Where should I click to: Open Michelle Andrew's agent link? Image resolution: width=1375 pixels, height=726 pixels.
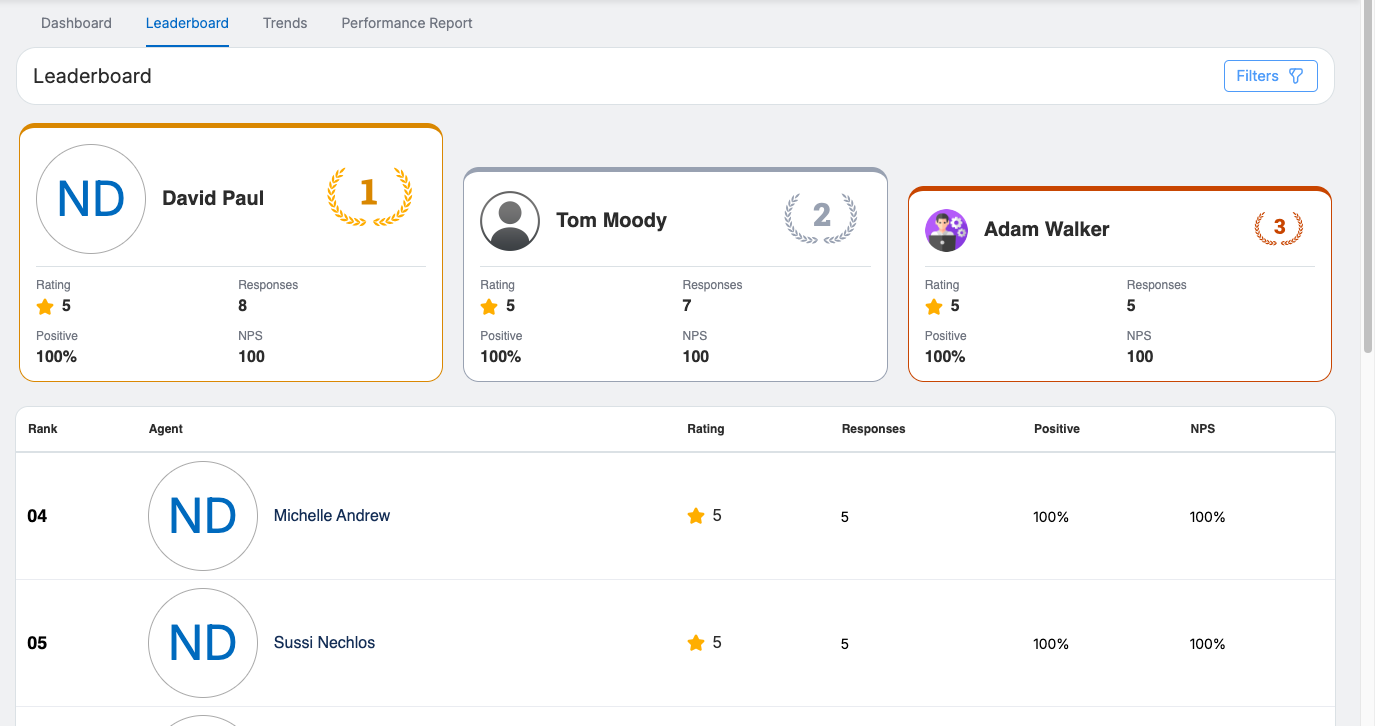point(332,516)
